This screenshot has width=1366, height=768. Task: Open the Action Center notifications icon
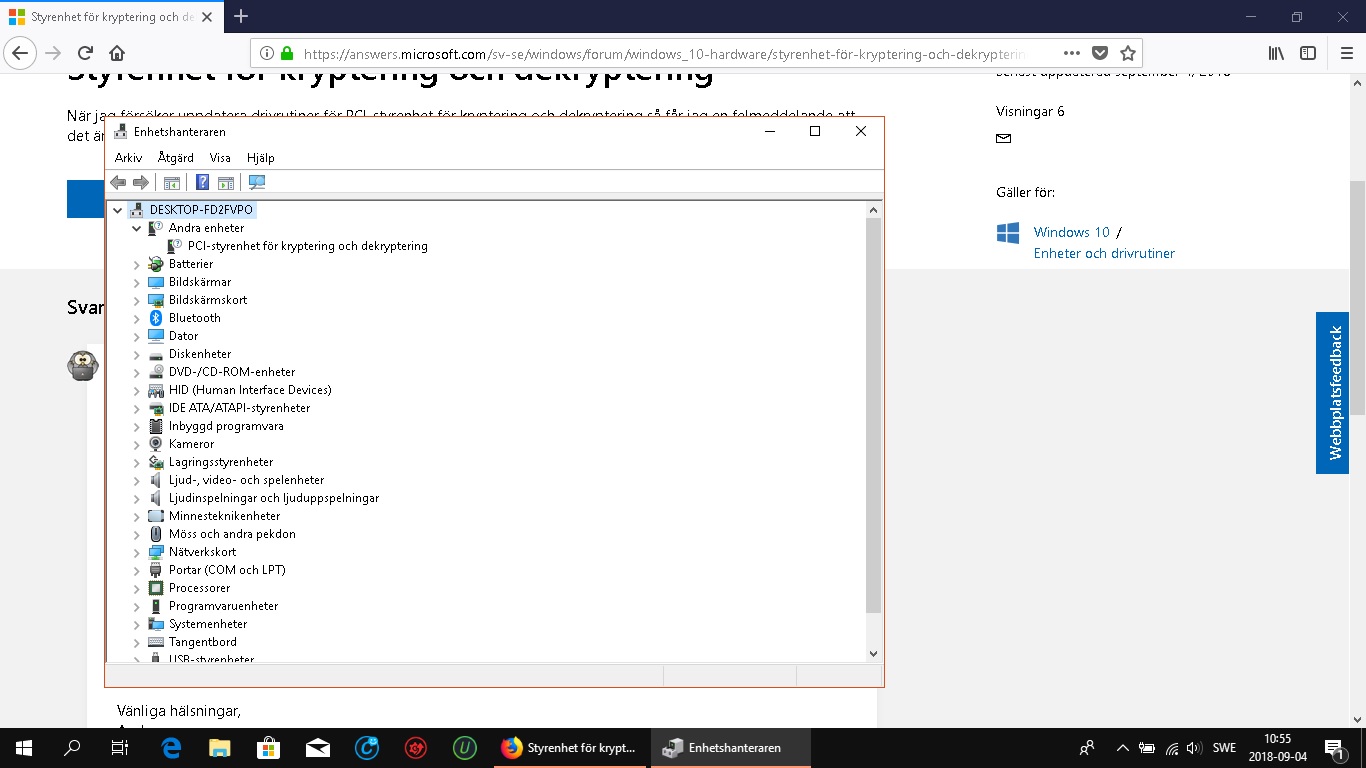coord(1333,747)
